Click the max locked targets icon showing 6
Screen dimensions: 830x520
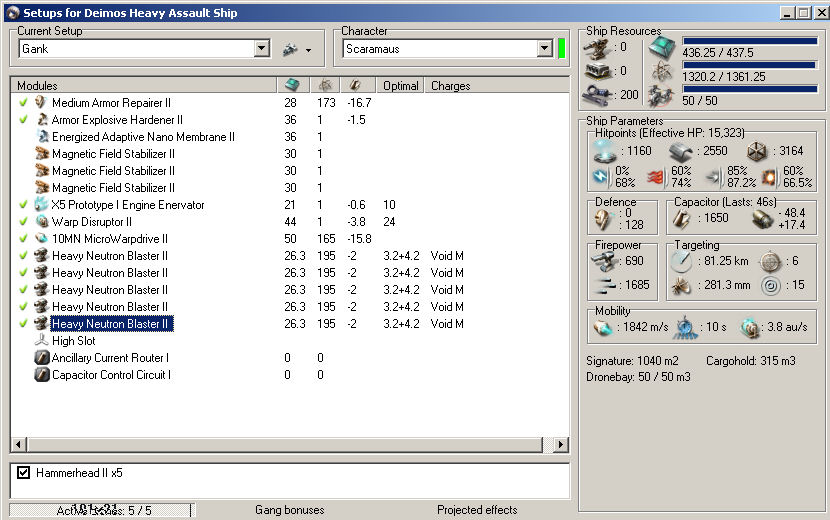click(x=770, y=262)
